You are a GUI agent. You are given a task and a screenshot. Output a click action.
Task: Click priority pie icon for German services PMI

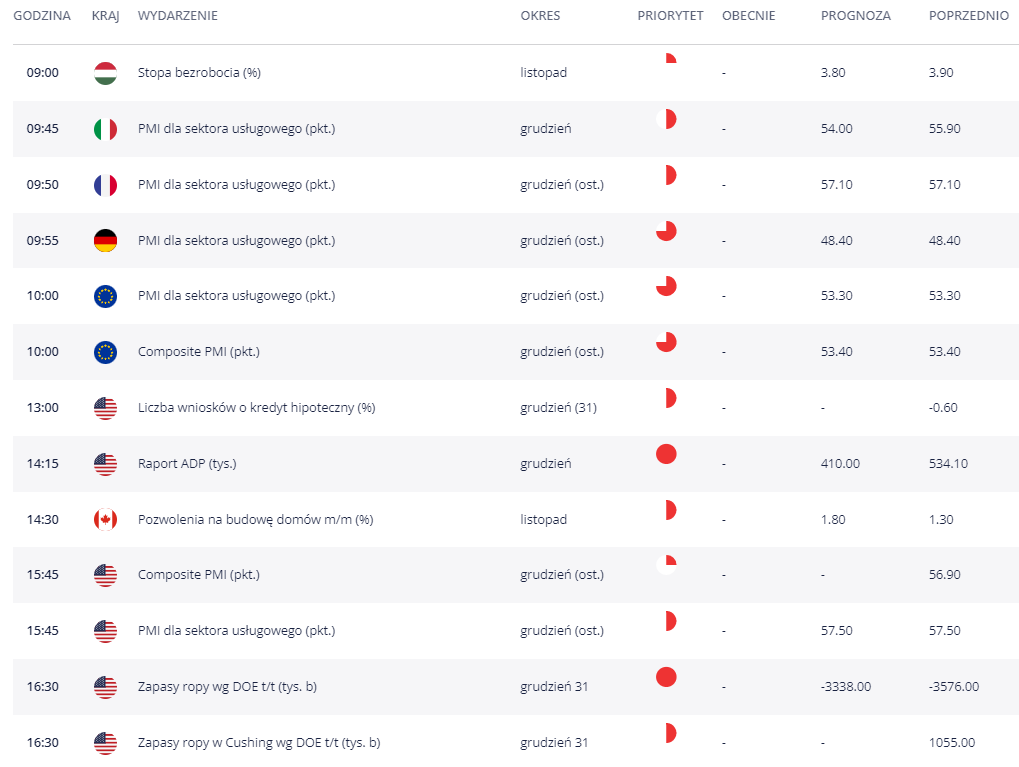(x=666, y=231)
